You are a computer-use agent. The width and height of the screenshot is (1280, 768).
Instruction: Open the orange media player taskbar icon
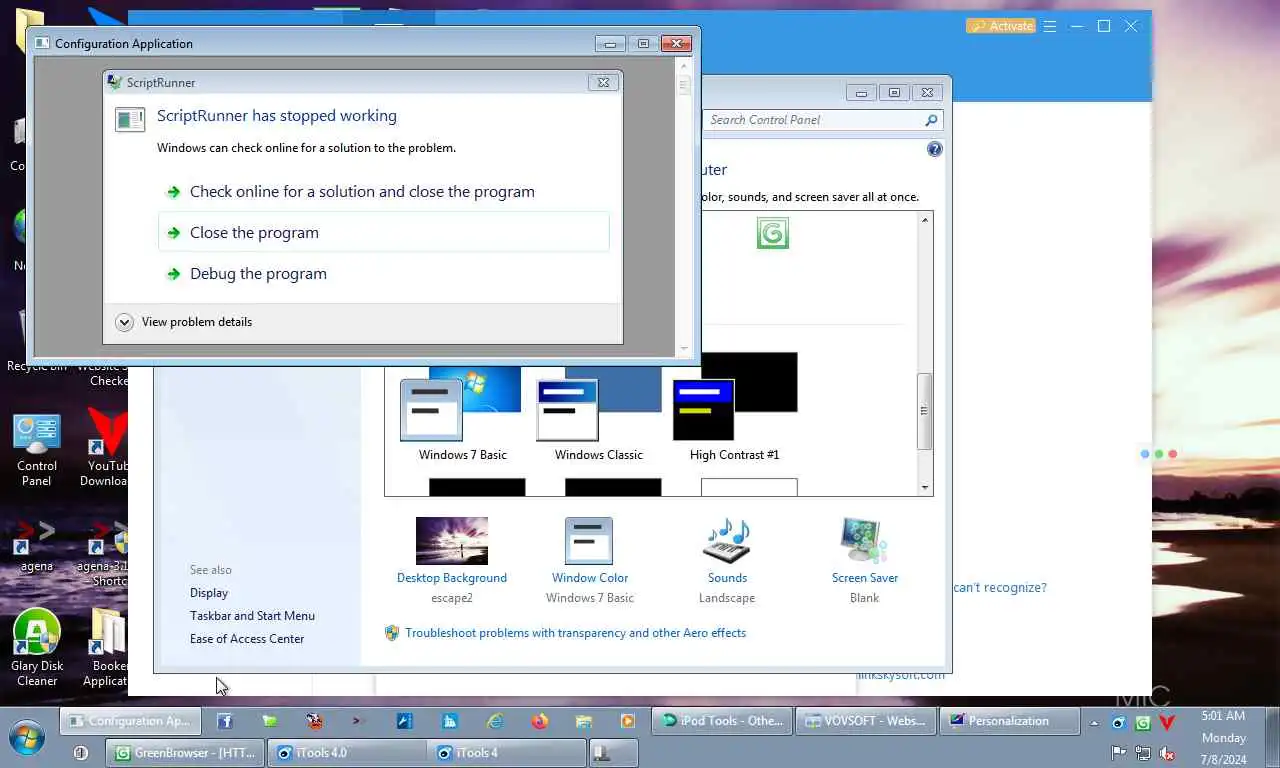[x=628, y=721]
